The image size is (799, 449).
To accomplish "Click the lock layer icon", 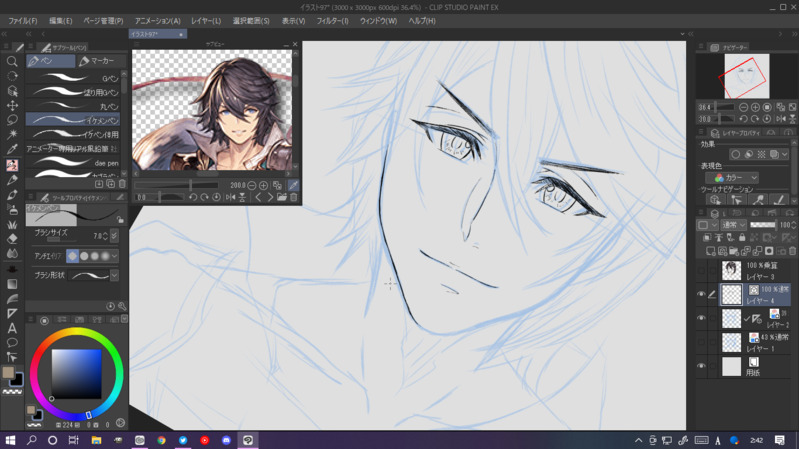I will [x=742, y=237].
